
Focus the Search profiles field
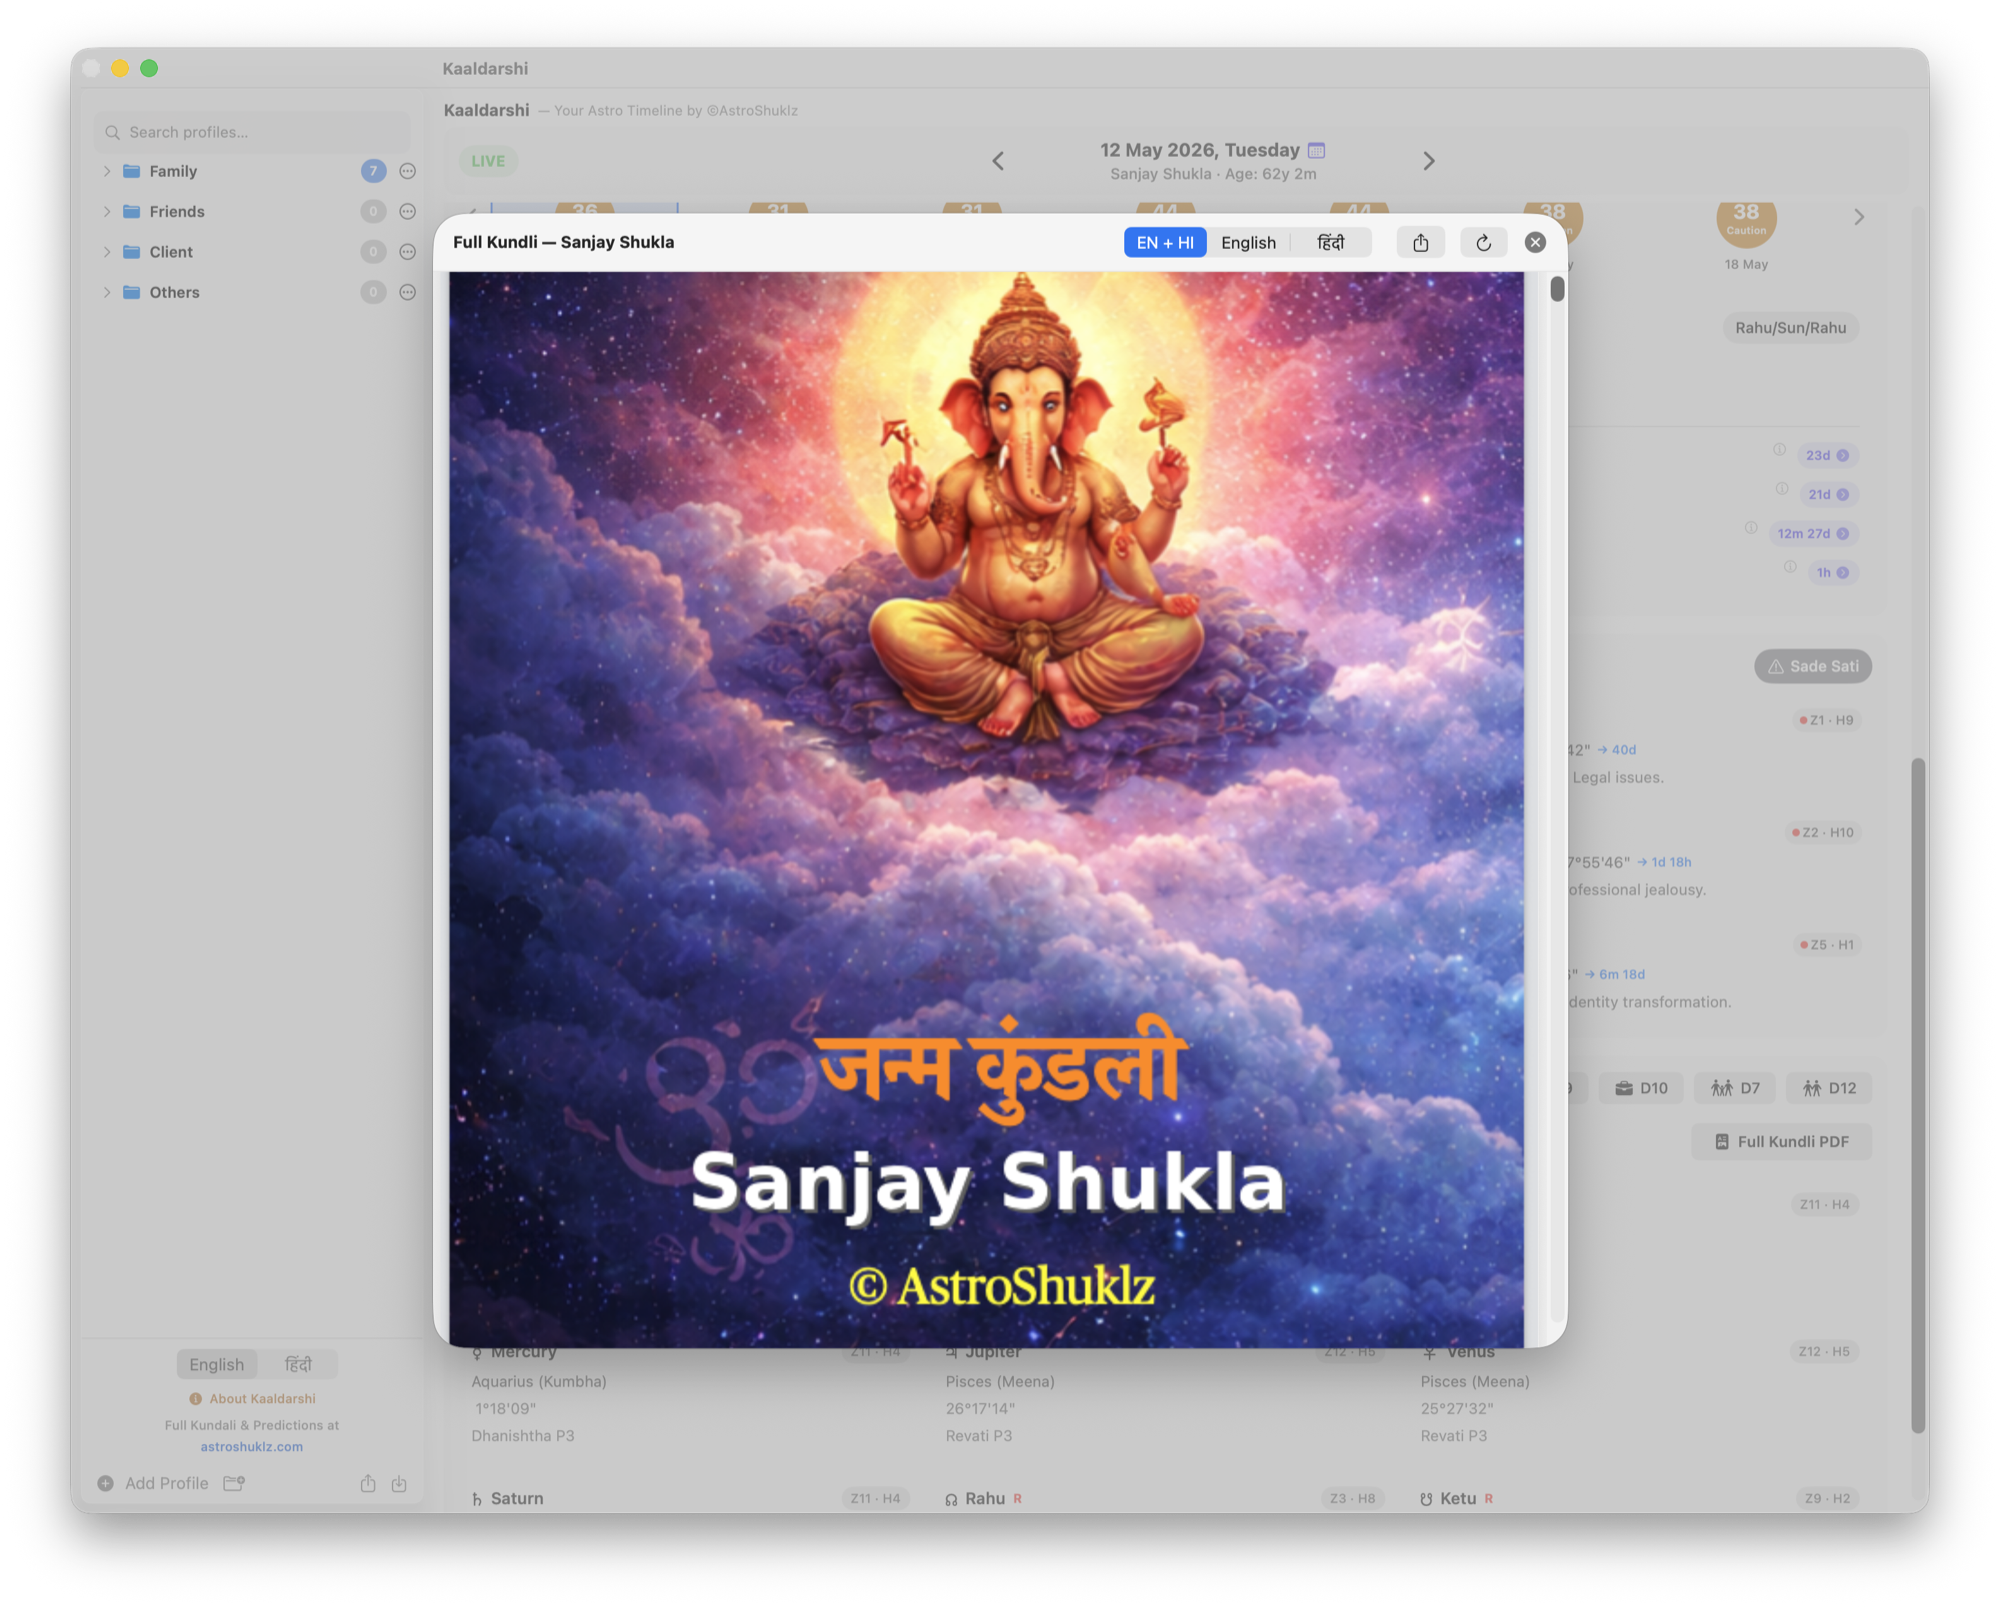coord(252,132)
